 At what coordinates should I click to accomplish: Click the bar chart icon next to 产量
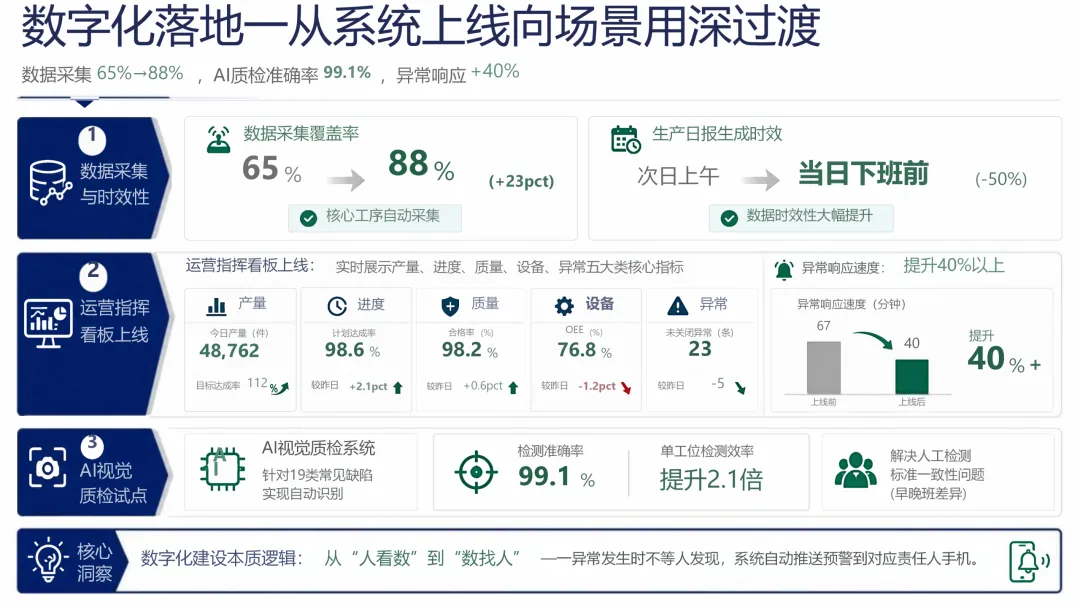(216, 306)
